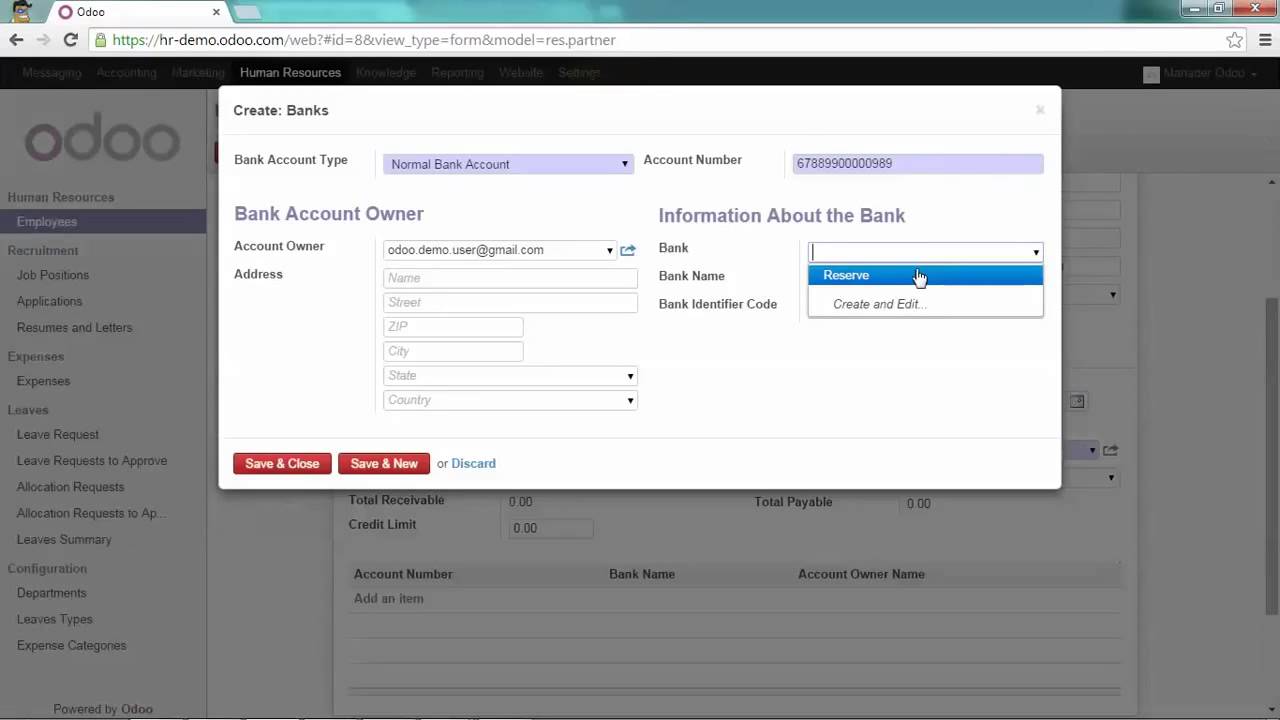This screenshot has height=720, width=1280.
Task: Open Leaves Summary in sidebar
Action: pos(64,539)
